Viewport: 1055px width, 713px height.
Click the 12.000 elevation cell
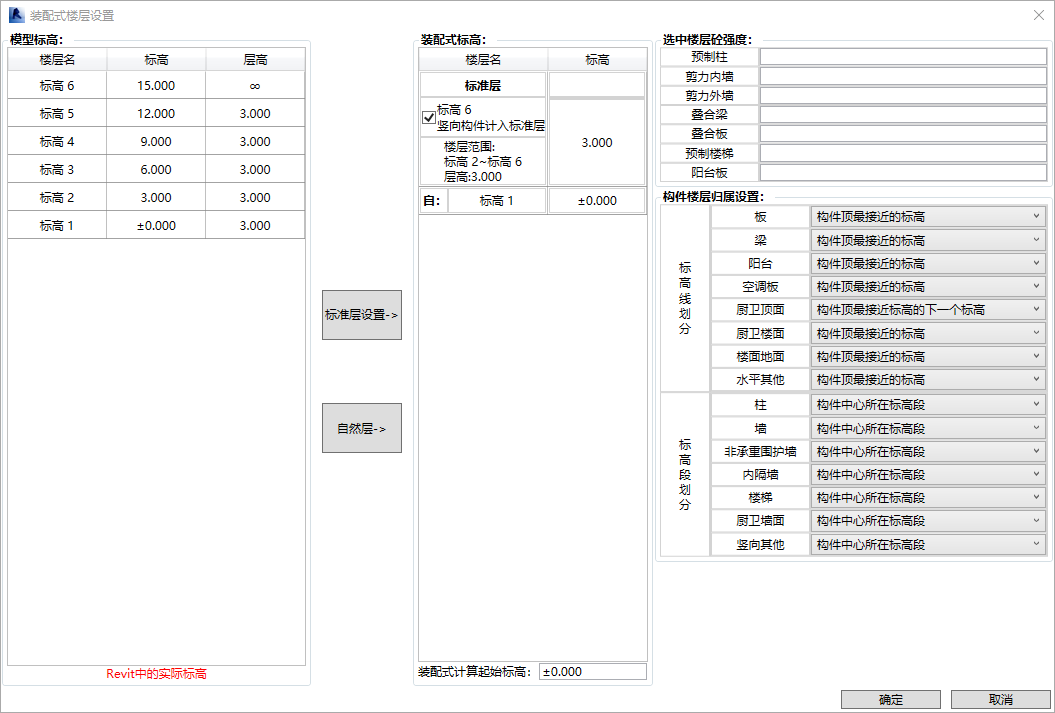pyautogui.click(x=156, y=114)
